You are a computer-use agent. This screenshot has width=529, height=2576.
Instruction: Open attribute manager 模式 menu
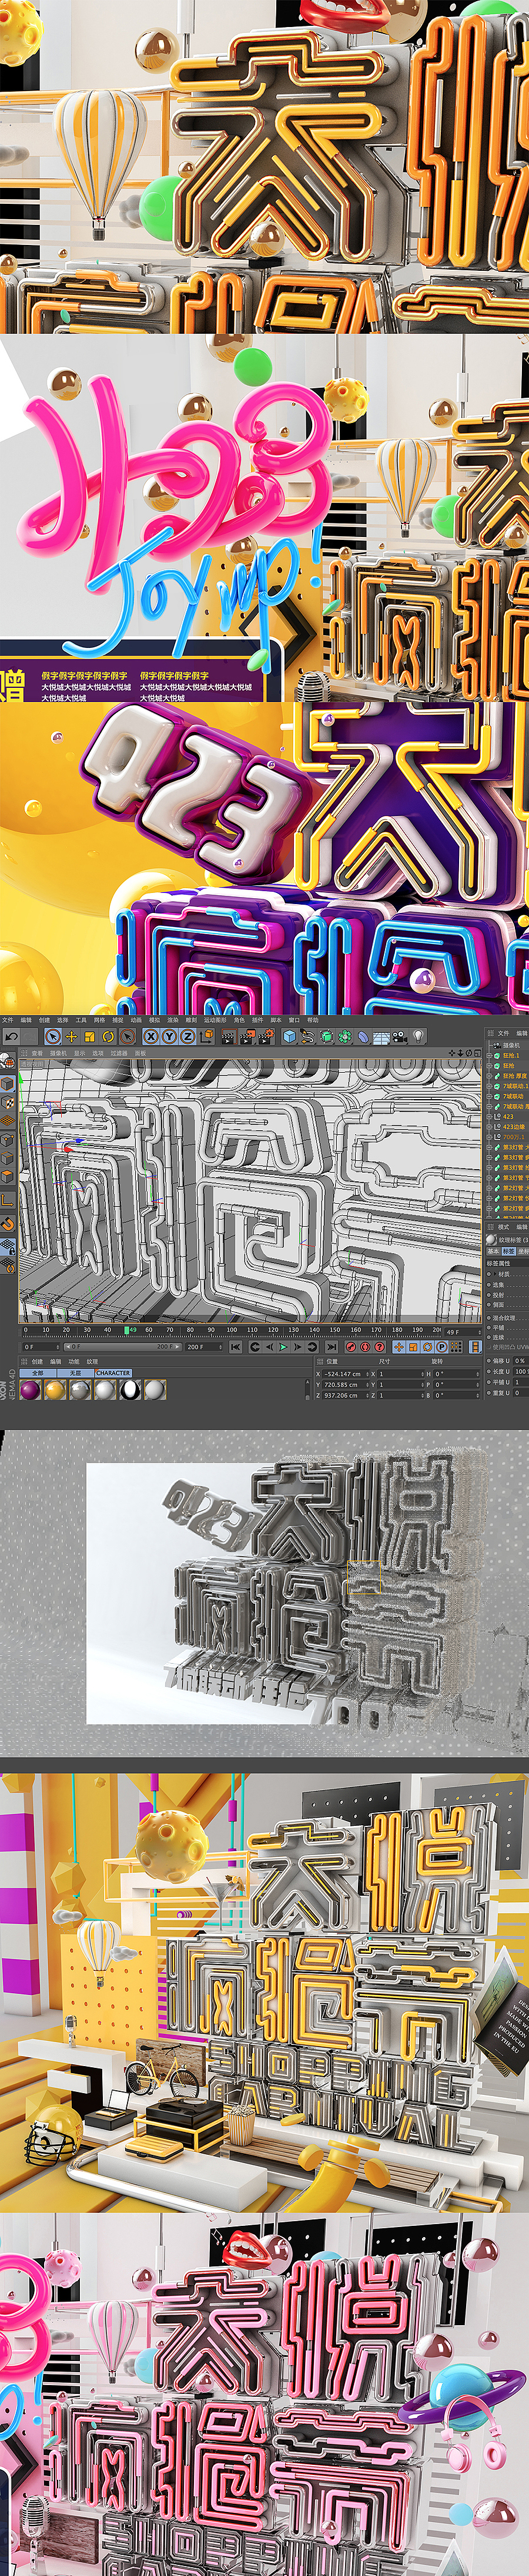[503, 1226]
